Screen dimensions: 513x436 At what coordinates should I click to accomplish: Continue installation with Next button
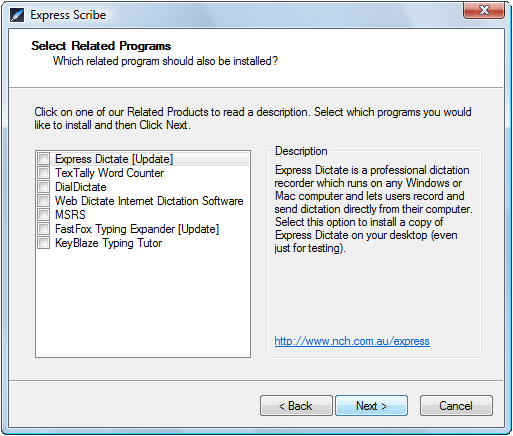pos(371,406)
